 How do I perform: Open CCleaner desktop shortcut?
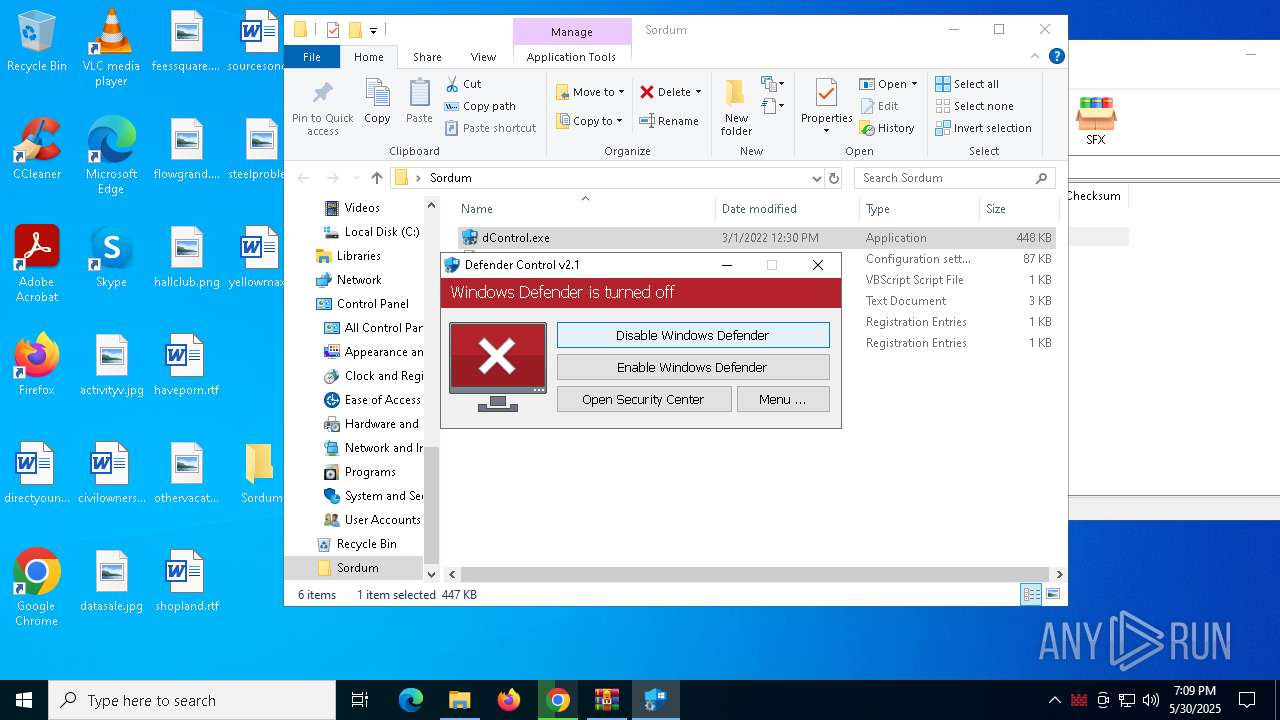point(37,149)
